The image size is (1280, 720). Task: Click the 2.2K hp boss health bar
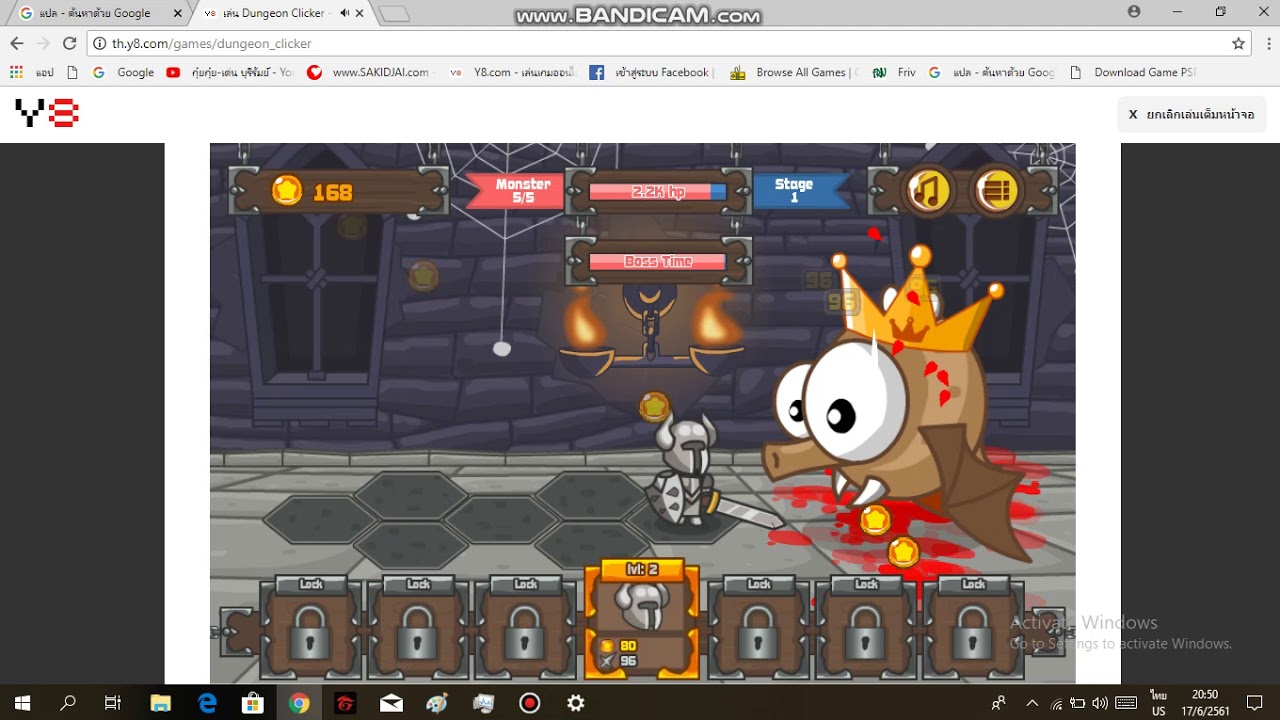[x=657, y=192]
